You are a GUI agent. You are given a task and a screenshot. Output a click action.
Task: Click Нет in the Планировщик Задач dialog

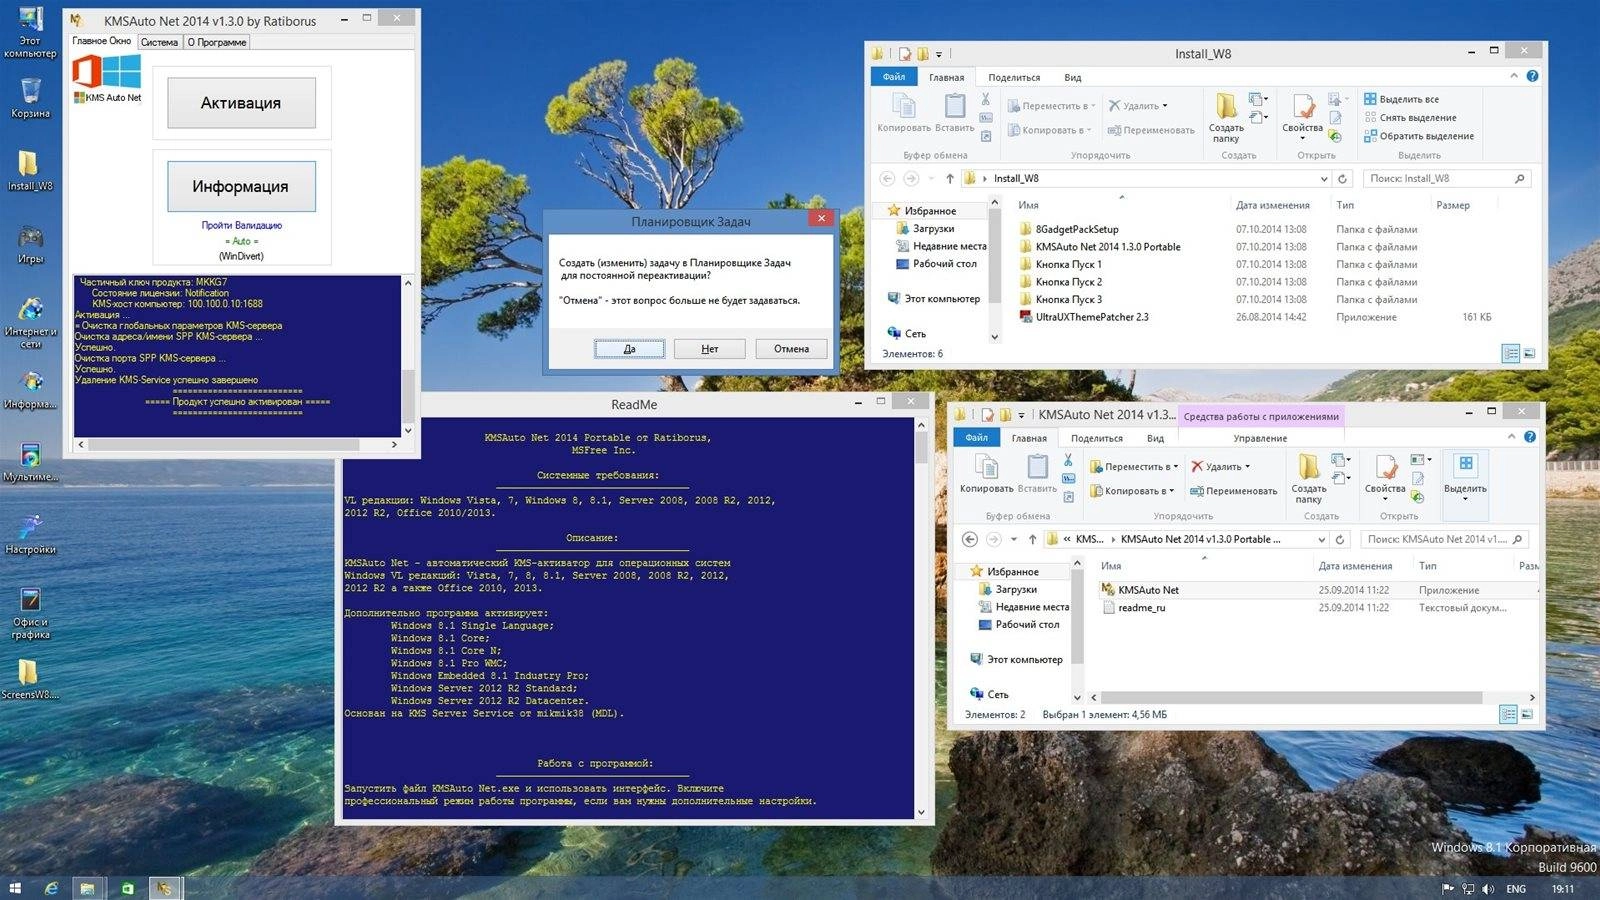click(x=710, y=349)
